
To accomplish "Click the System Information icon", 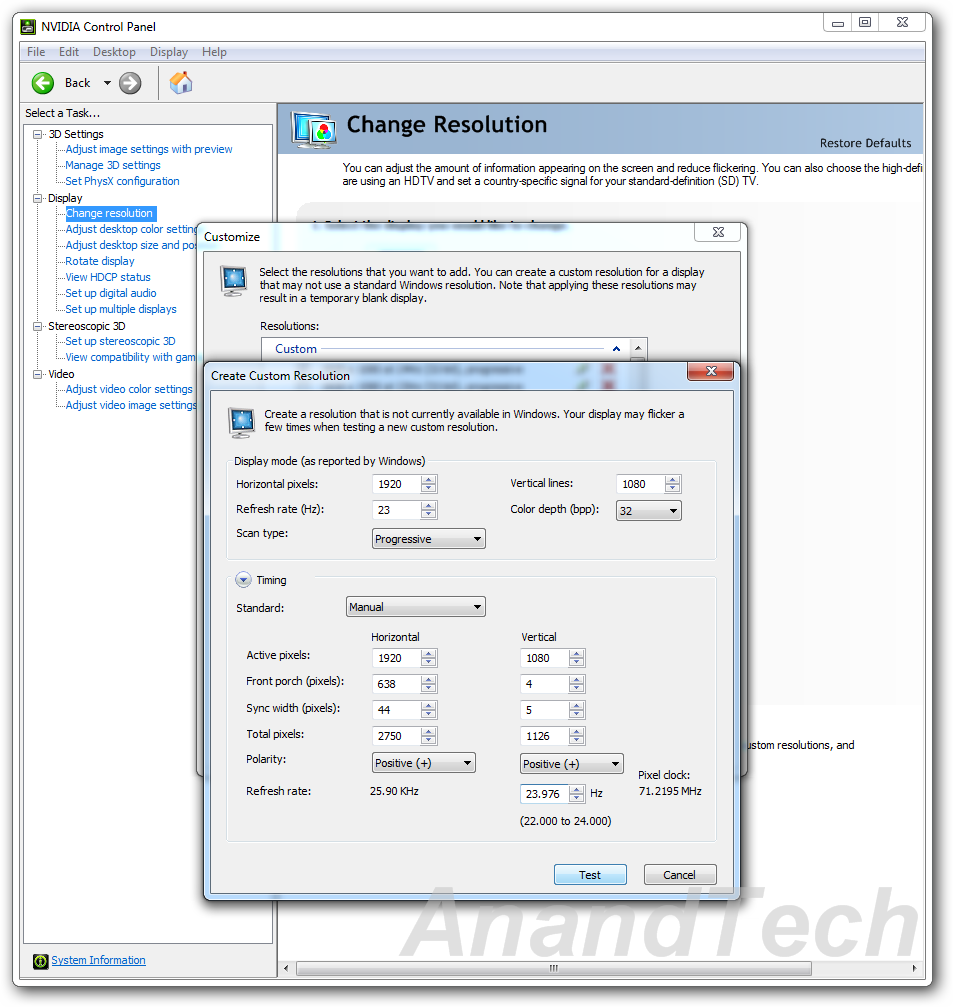I will coord(40,961).
